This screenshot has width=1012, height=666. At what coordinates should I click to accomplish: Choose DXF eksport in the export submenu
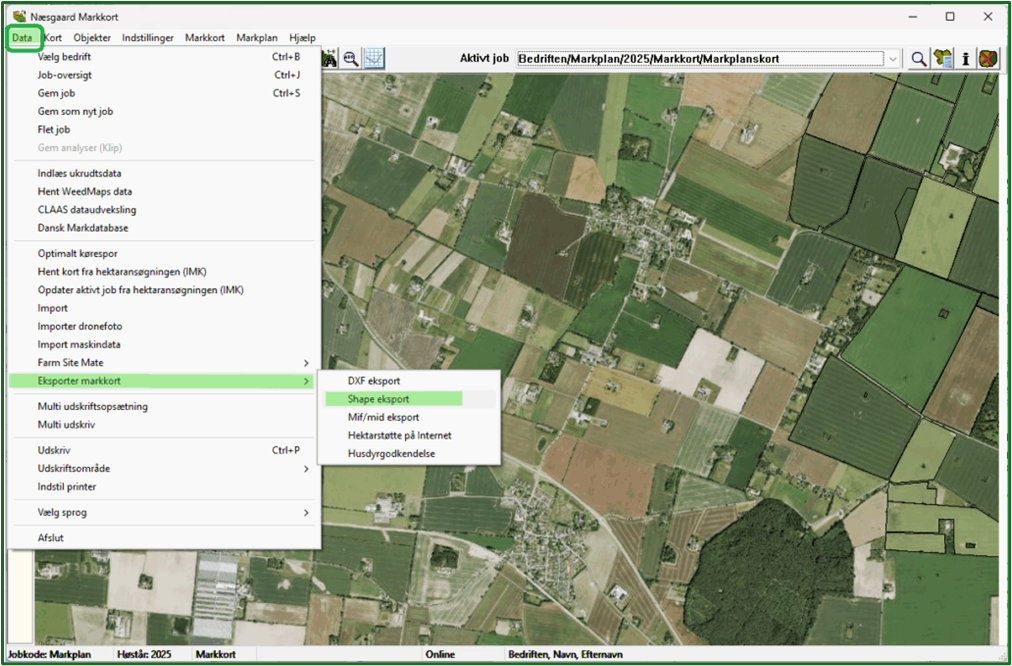[373, 381]
